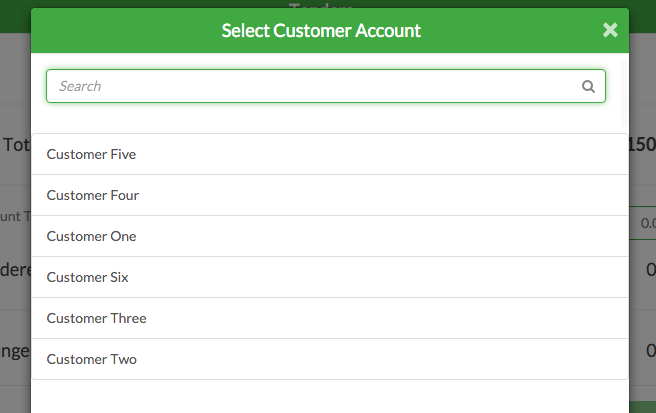Click the dimmed Tenders heading behind the dialog
The height and width of the screenshot is (413, 656).
click(321, 5)
